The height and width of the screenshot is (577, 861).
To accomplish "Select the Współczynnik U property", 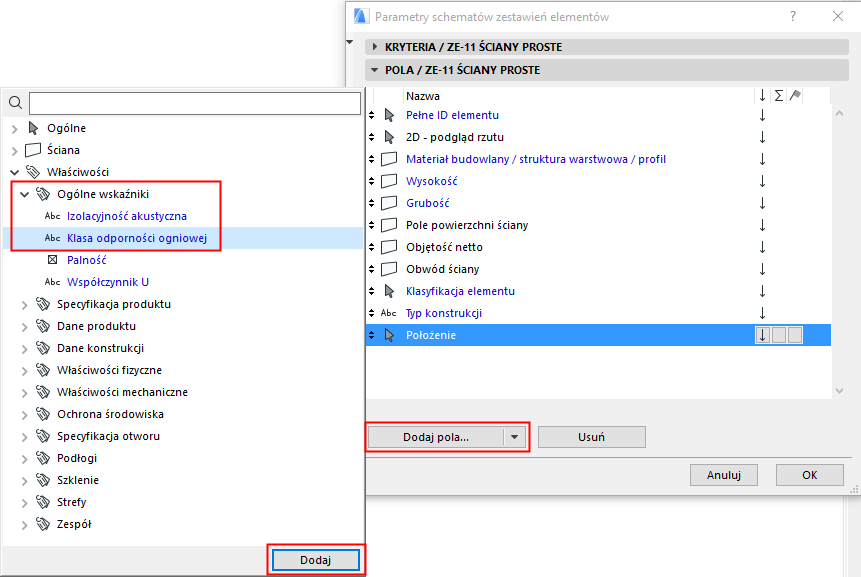I will [108, 282].
